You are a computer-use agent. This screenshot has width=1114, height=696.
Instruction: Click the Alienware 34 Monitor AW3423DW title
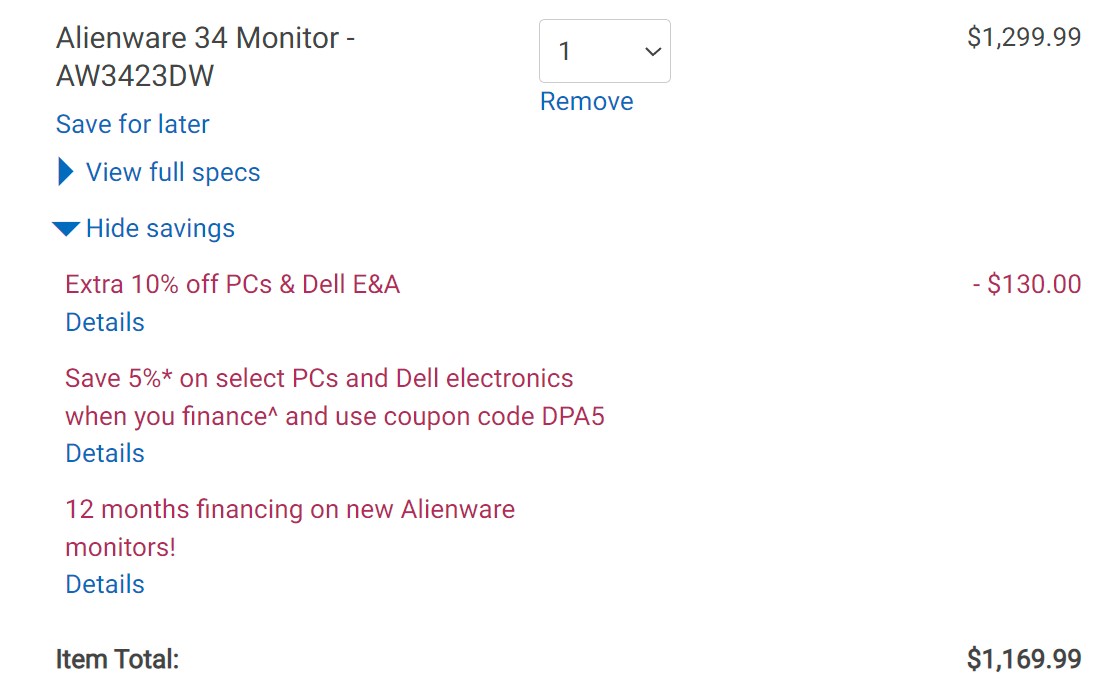click(x=205, y=39)
